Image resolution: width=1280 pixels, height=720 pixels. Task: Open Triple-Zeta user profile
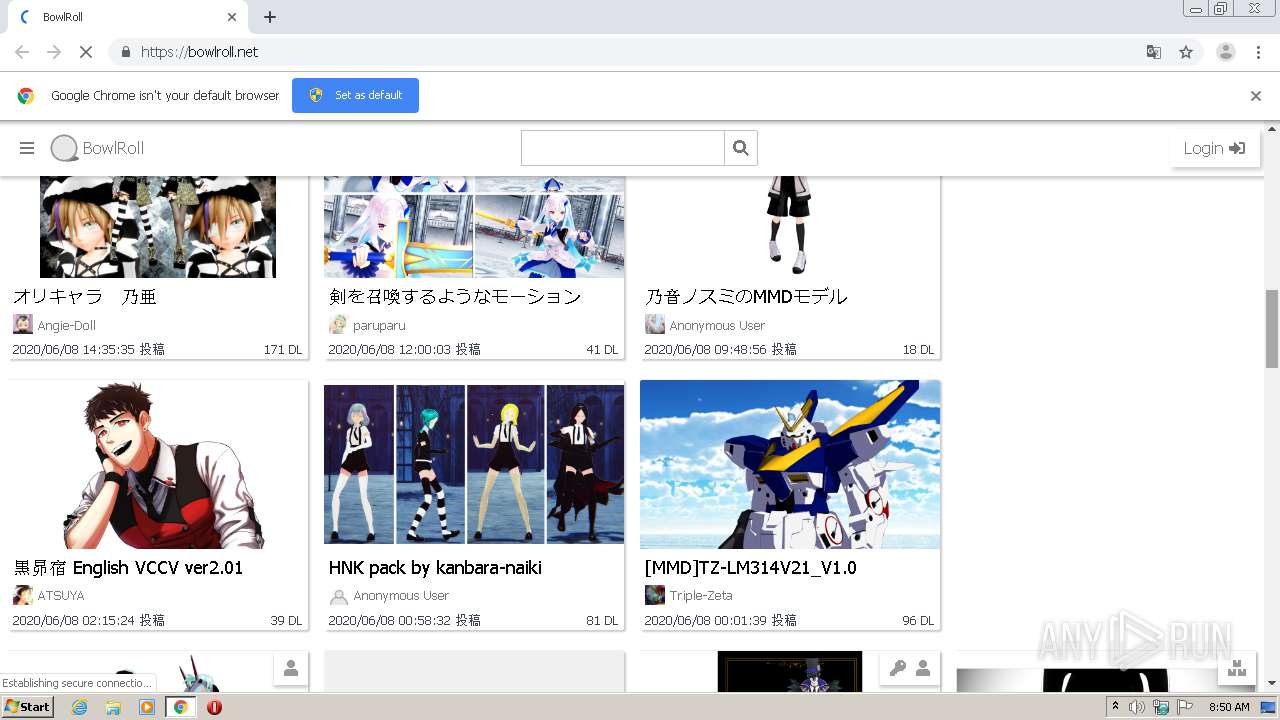point(701,596)
